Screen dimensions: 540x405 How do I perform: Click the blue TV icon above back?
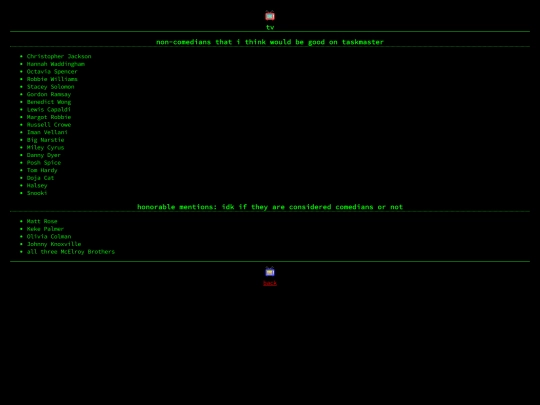(270, 271)
